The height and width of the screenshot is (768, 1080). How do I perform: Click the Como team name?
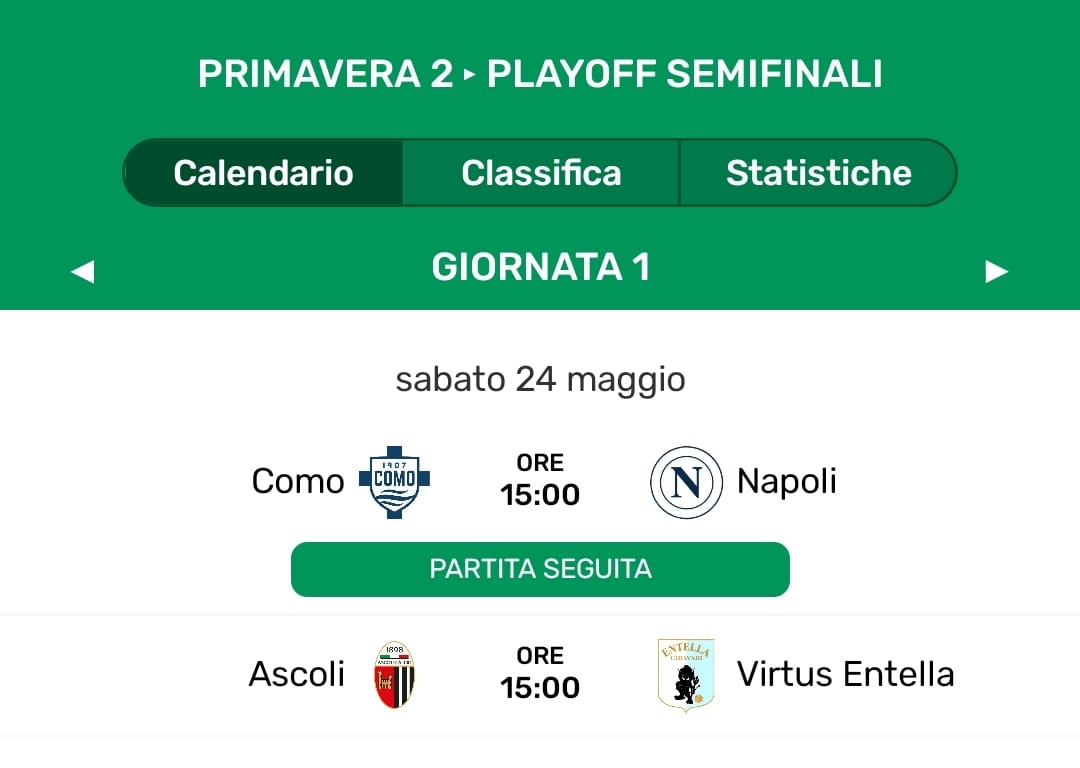[x=298, y=482]
